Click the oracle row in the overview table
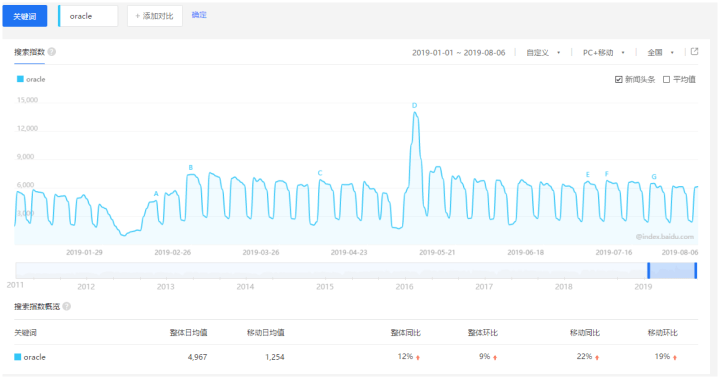This screenshot has width=720, height=379. [356, 357]
